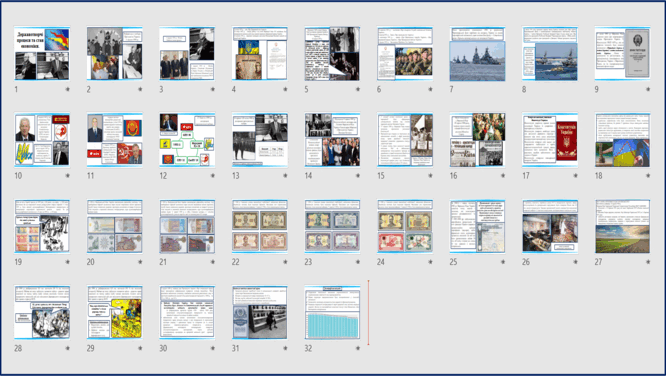The image size is (666, 376).
Task: Click the transition star under slide 5
Action: pyautogui.click(x=358, y=89)
